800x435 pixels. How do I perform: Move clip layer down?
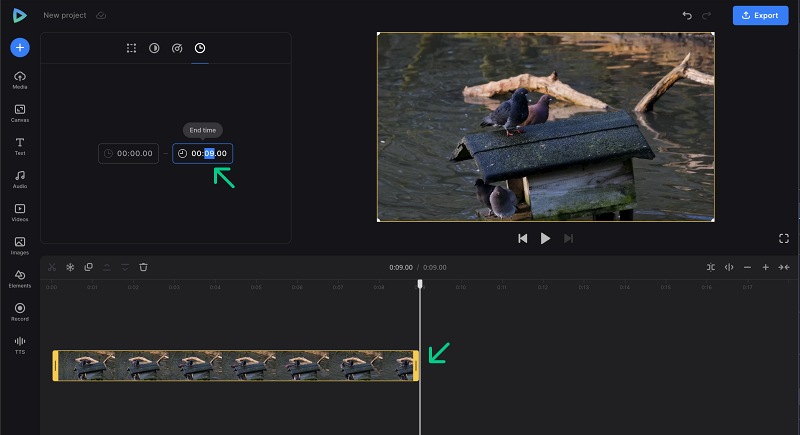[x=125, y=267]
